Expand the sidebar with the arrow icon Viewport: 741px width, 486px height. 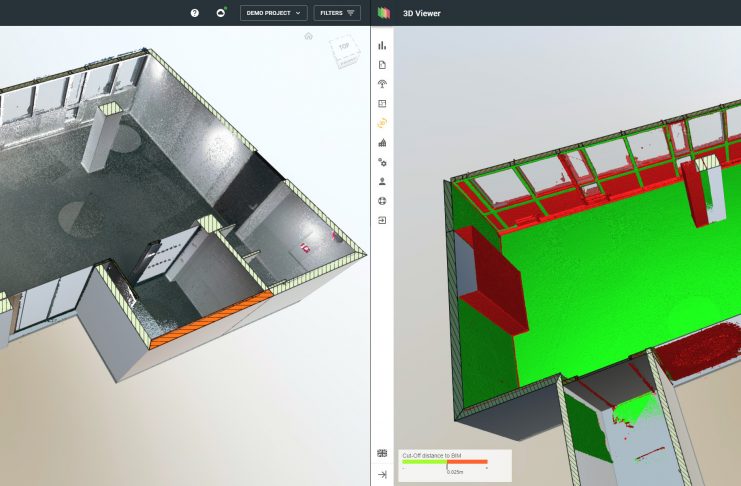pos(382,474)
